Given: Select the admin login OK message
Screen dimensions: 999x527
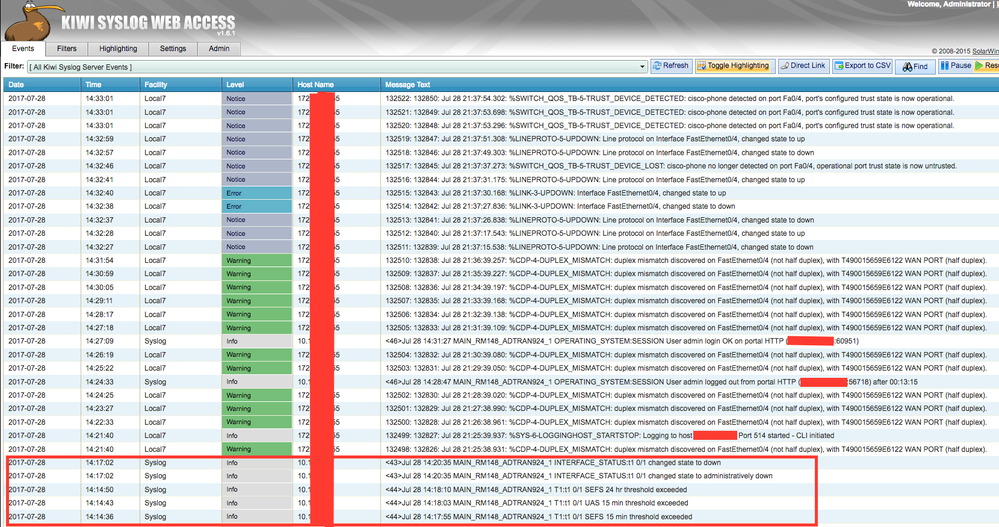Looking at the screenshot, I should tap(622, 342).
